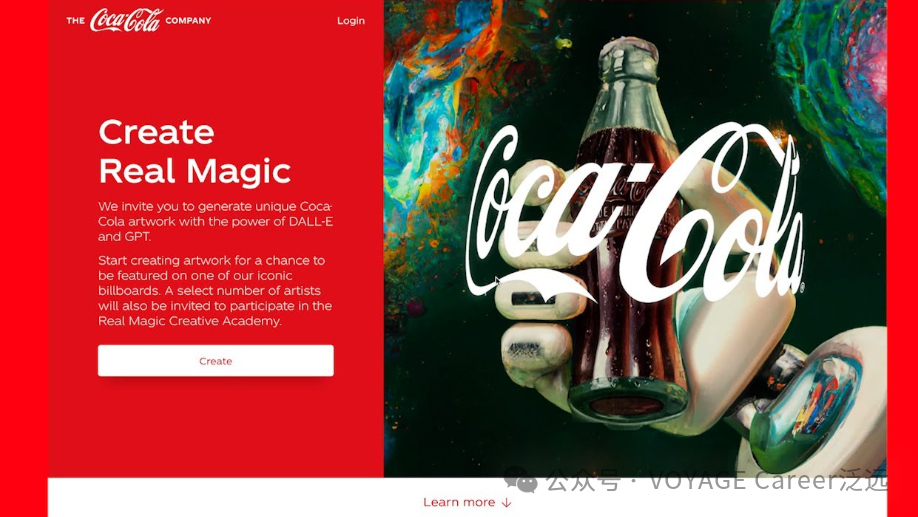Click the large white Coca-Cola logo on artwork

point(635,213)
